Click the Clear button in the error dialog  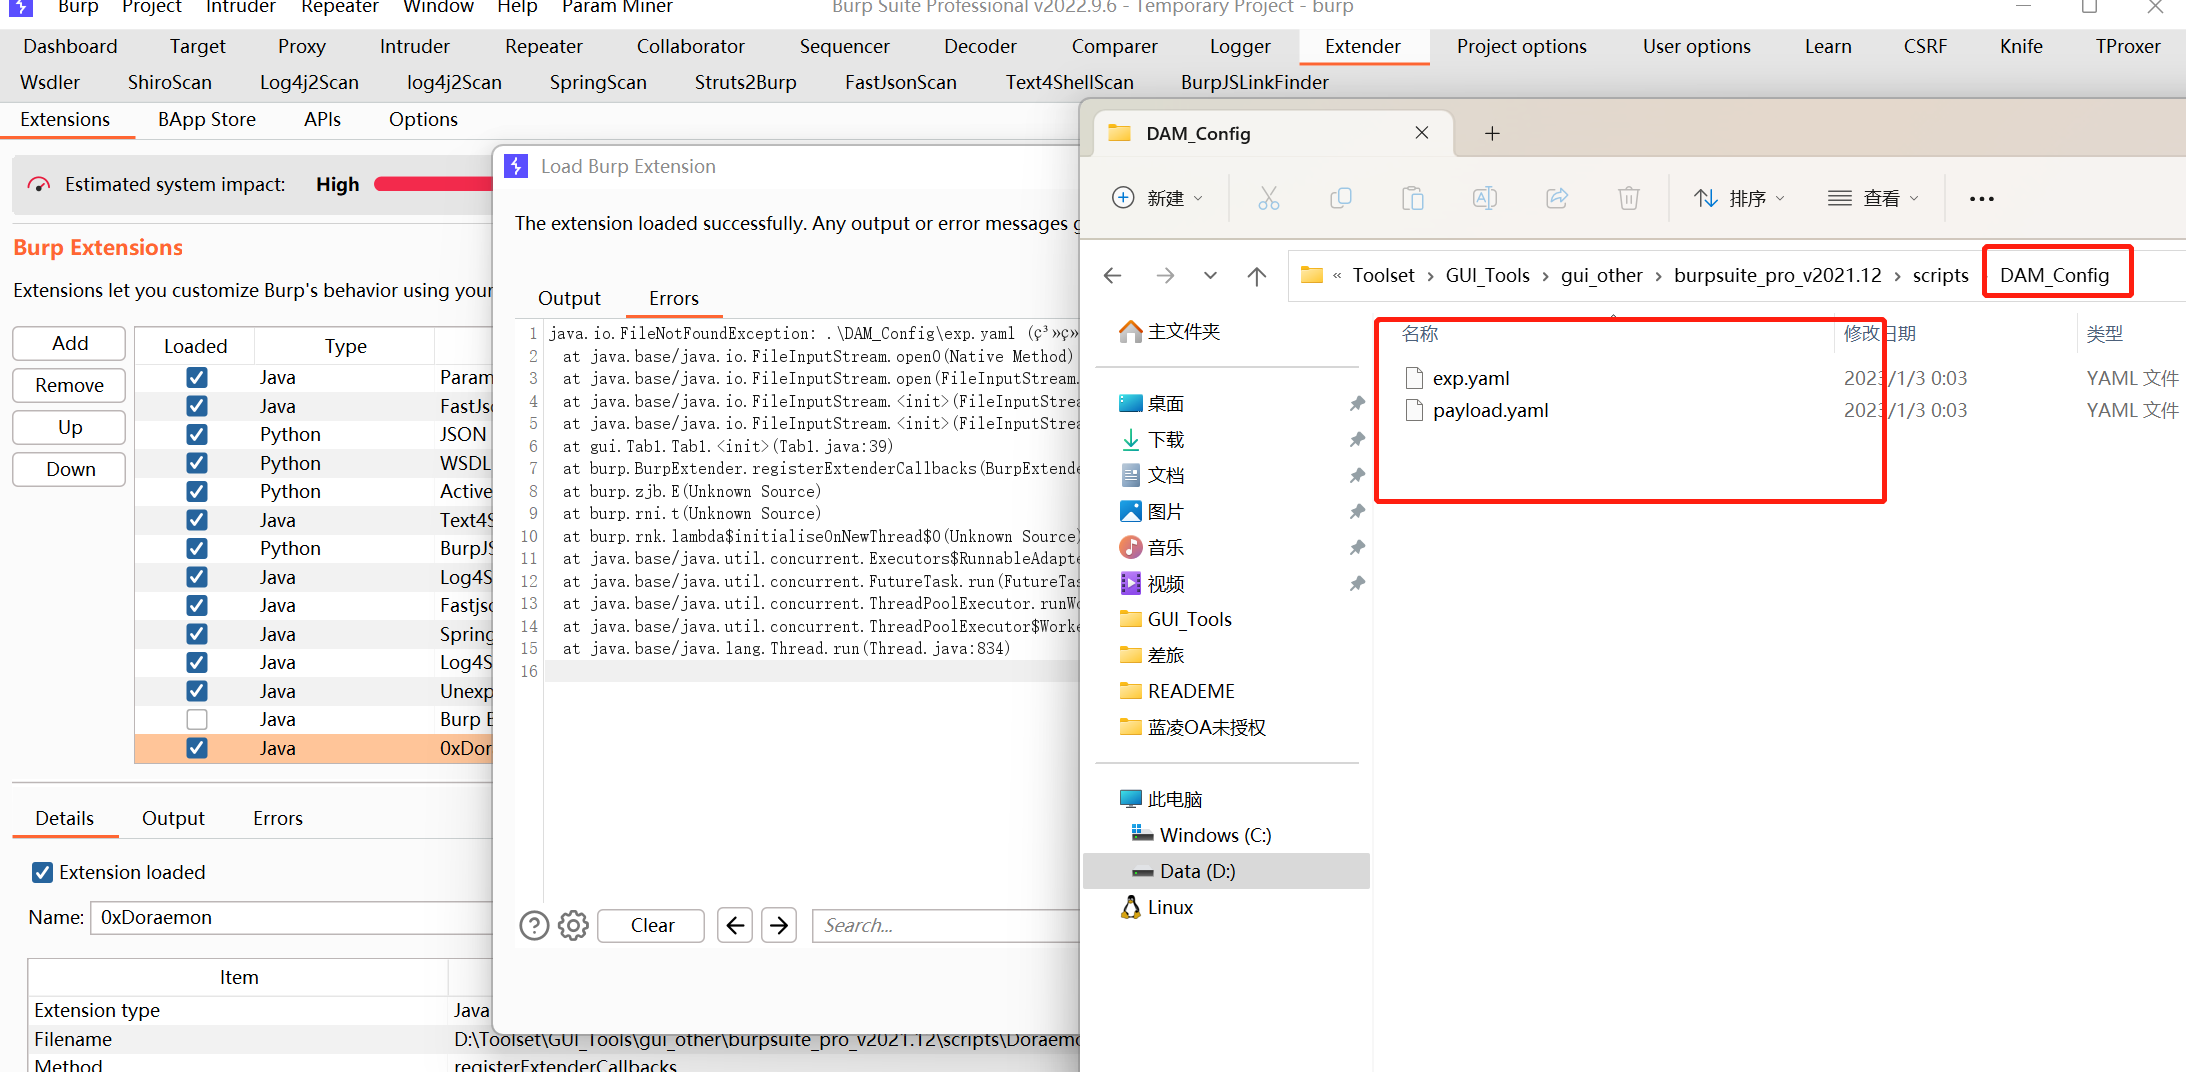click(x=650, y=925)
